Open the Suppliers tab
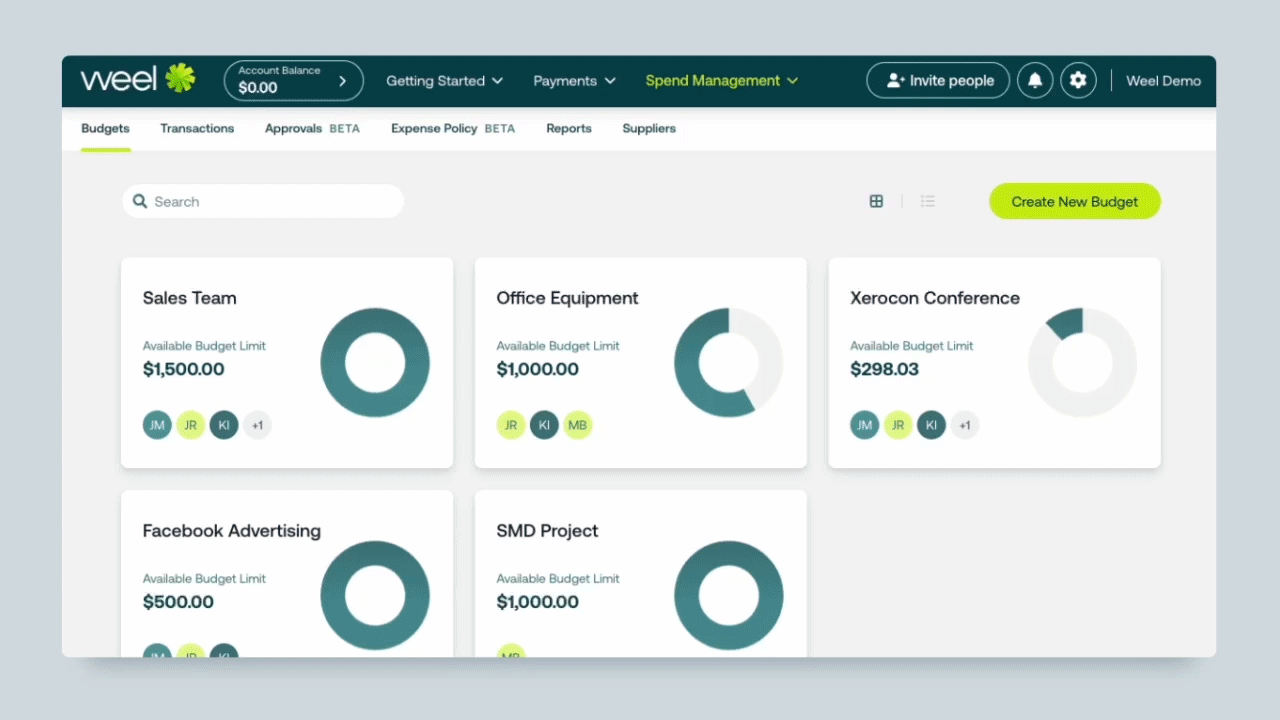 pos(649,128)
